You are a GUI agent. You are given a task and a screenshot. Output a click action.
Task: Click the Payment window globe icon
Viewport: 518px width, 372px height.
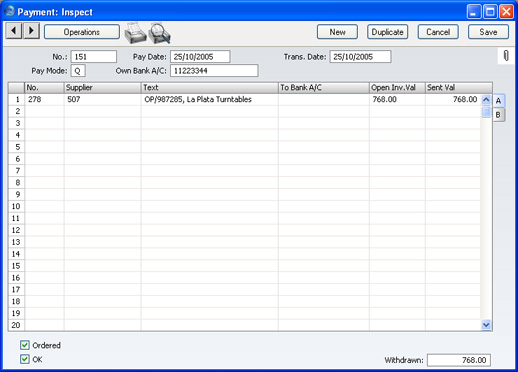pyautogui.click(x=10, y=11)
